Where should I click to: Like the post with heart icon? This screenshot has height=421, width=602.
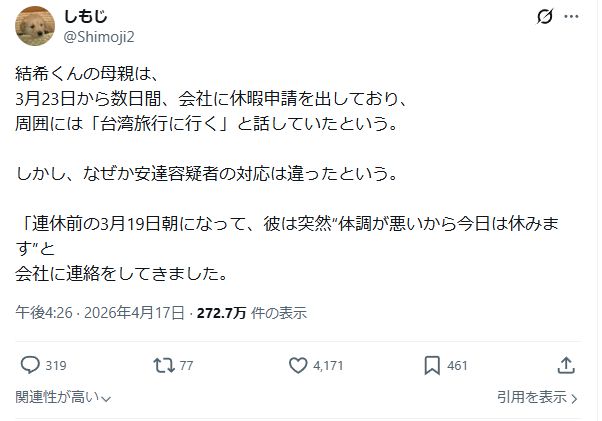click(296, 365)
